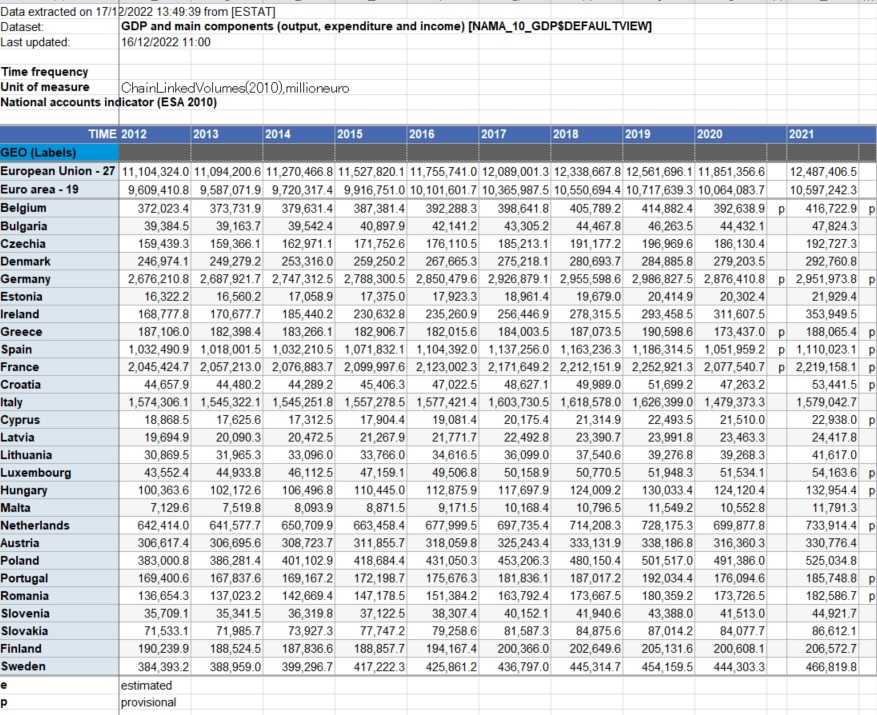Image resolution: width=877 pixels, height=715 pixels.
Task: Select the provisional legend cell
Action: [149, 703]
